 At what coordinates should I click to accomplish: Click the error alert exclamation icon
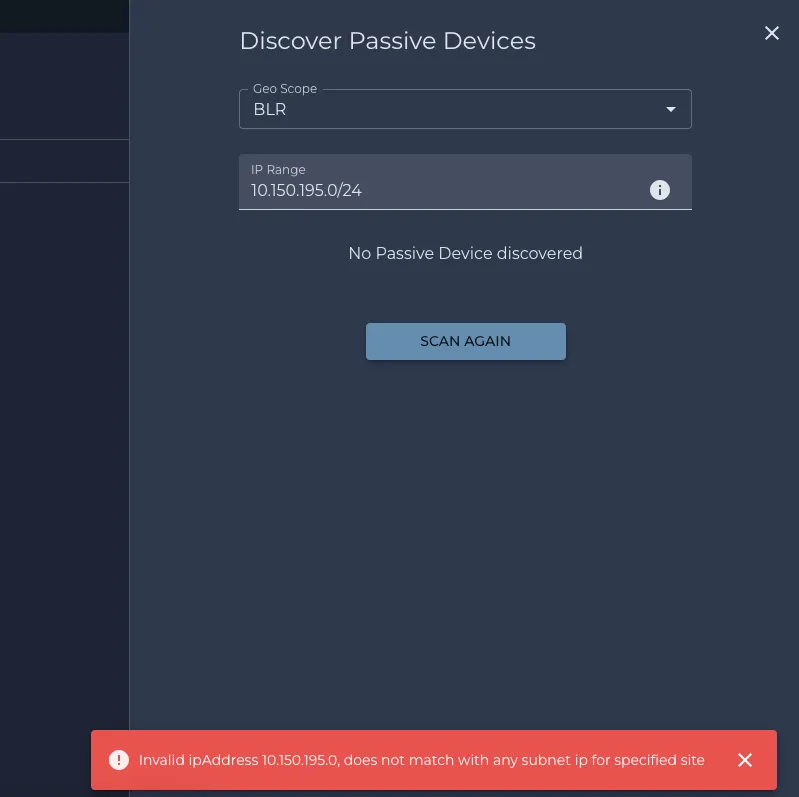[119, 760]
